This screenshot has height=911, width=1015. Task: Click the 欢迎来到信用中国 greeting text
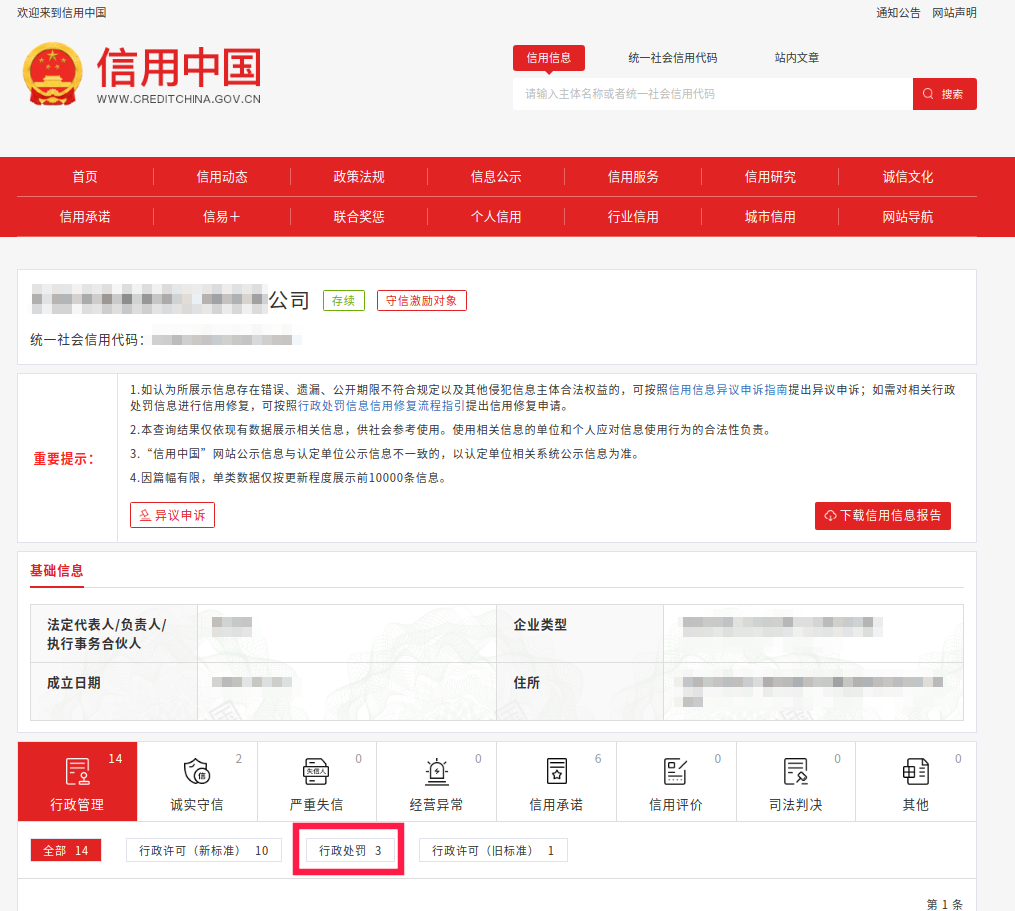[61, 13]
